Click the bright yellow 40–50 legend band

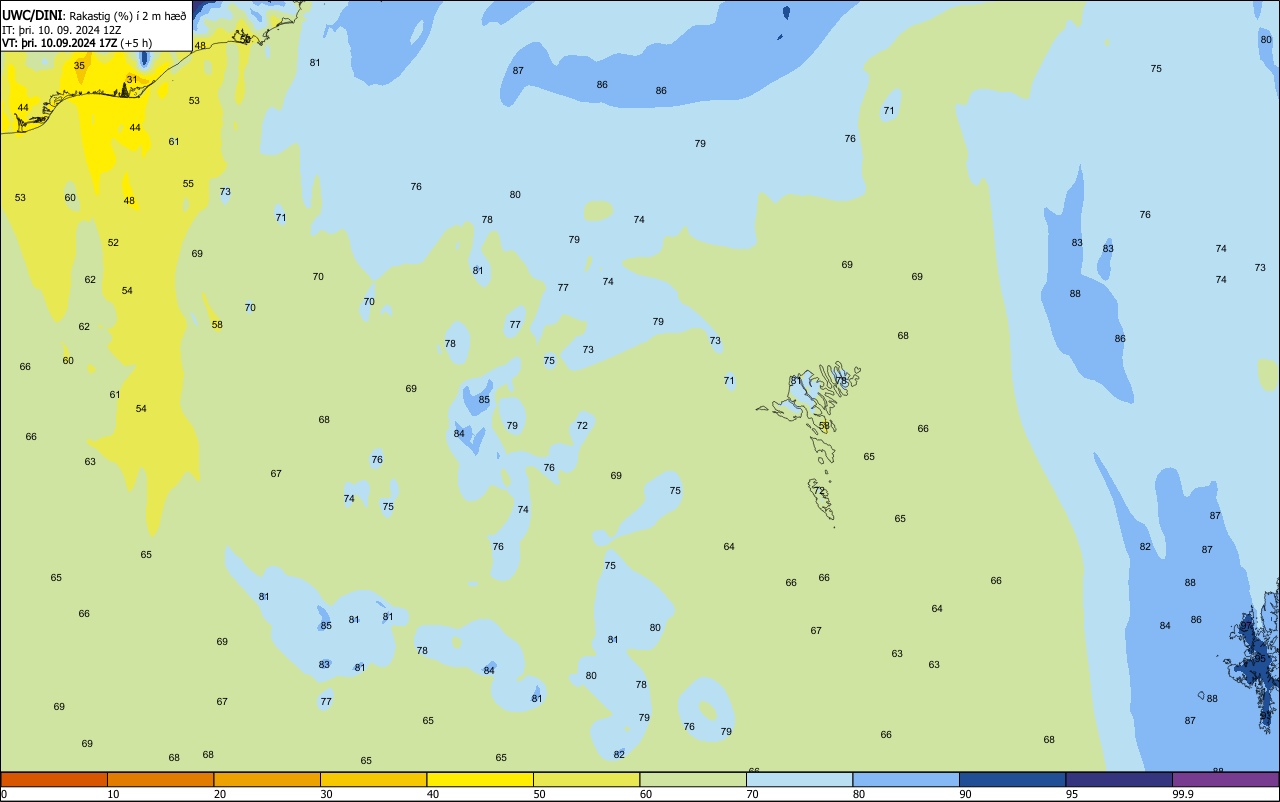480,779
